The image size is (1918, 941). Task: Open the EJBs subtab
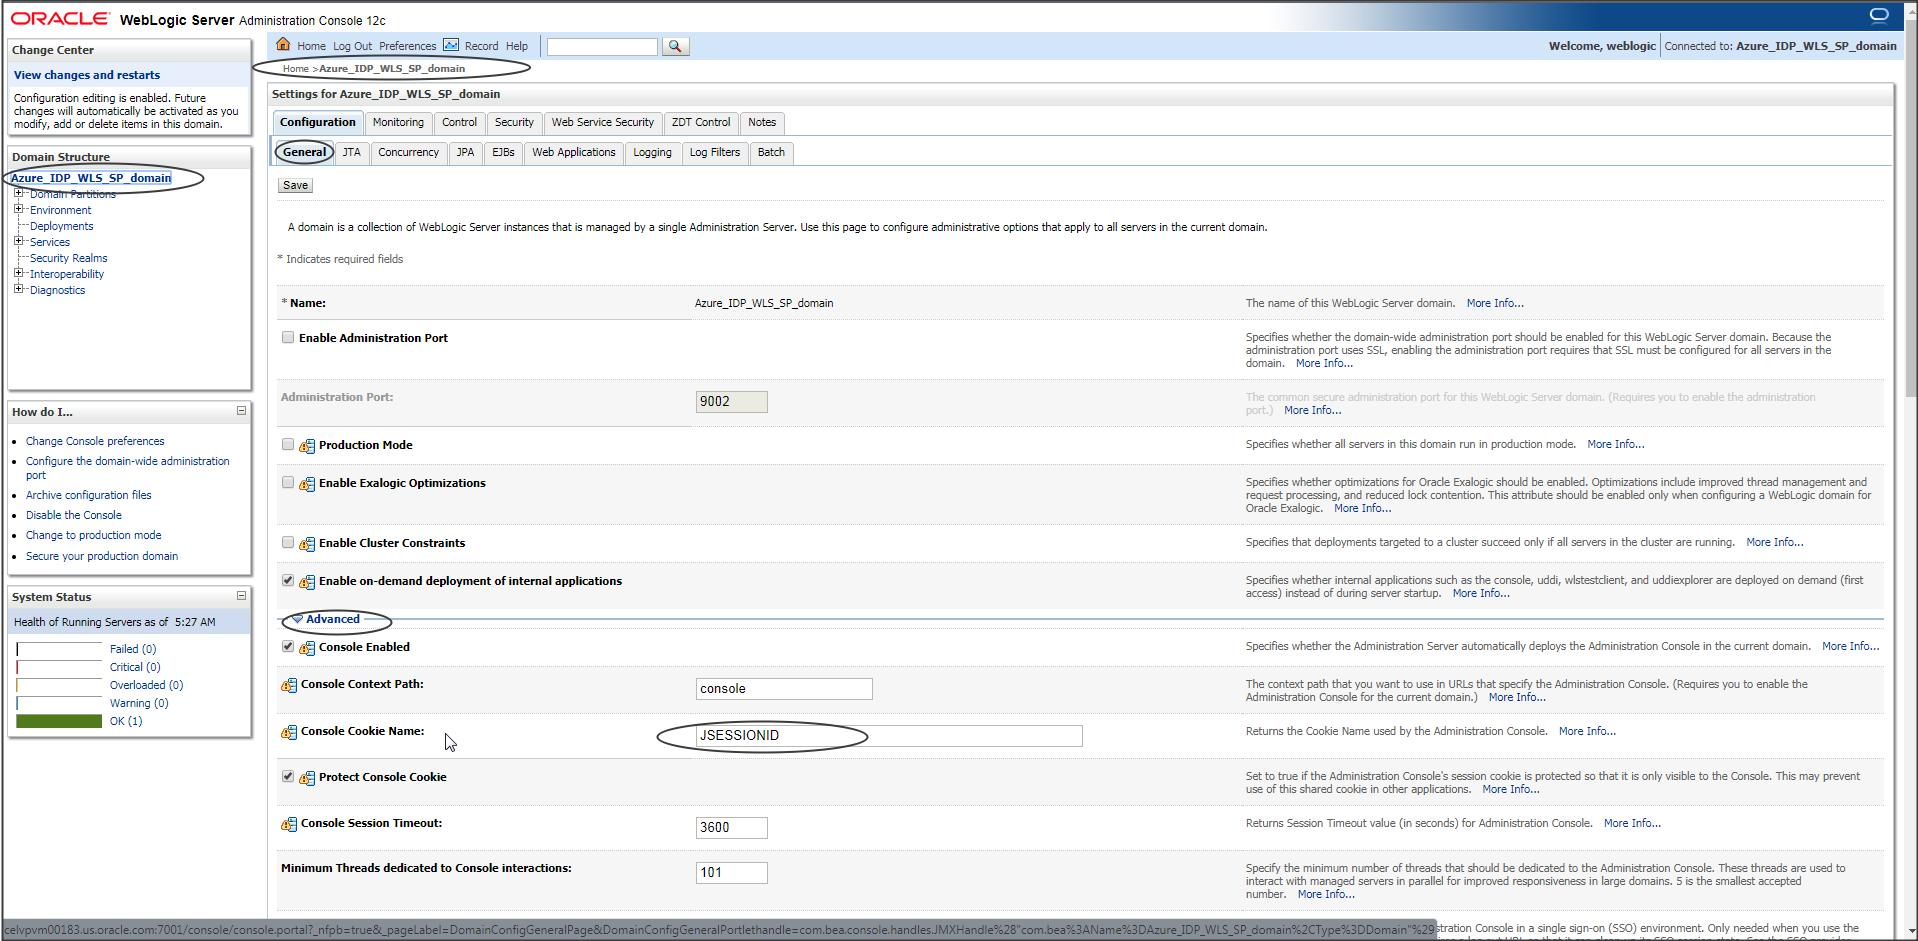[503, 153]
